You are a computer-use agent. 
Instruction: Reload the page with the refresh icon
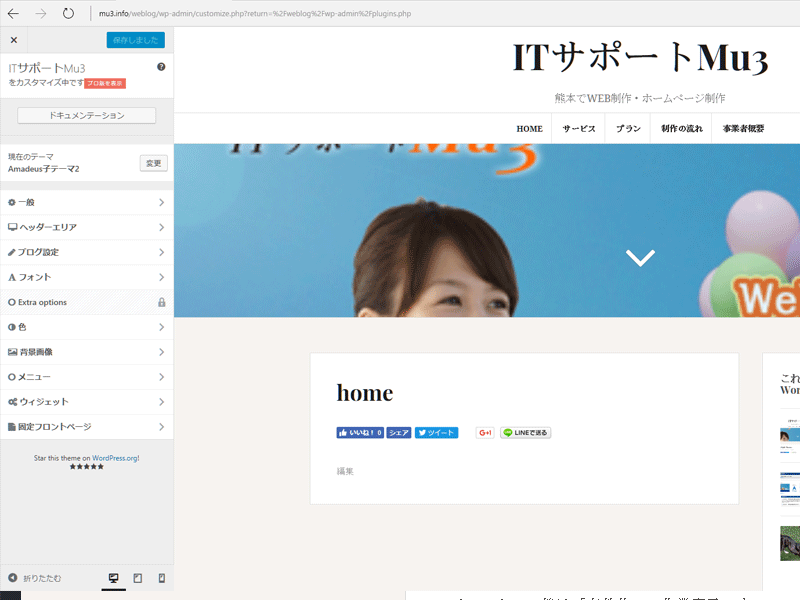(x=68, y=14)
